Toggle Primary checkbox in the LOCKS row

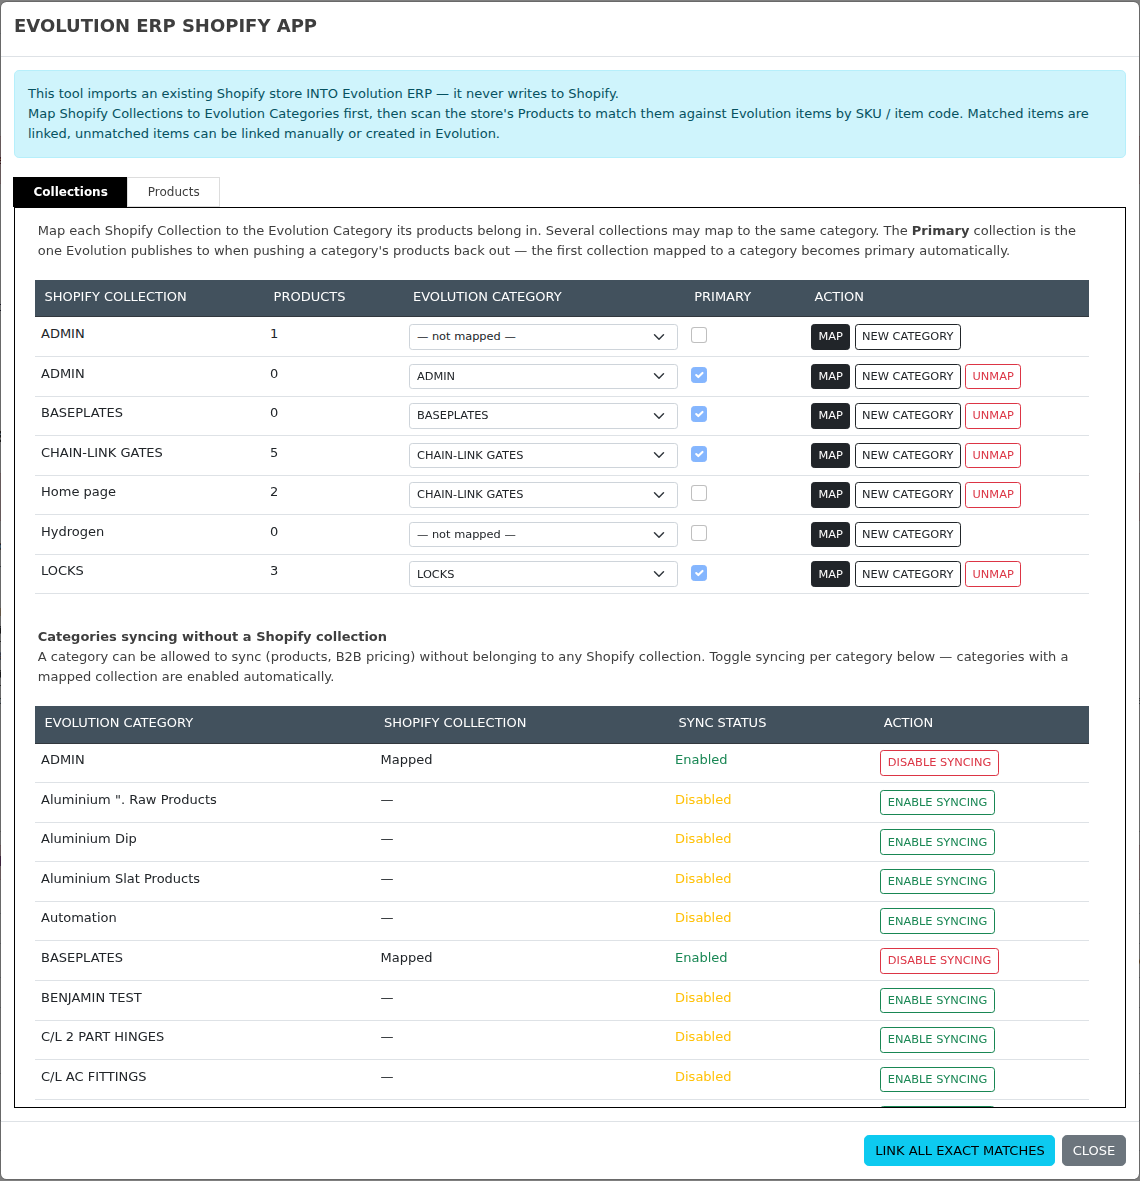click(699, 573)
